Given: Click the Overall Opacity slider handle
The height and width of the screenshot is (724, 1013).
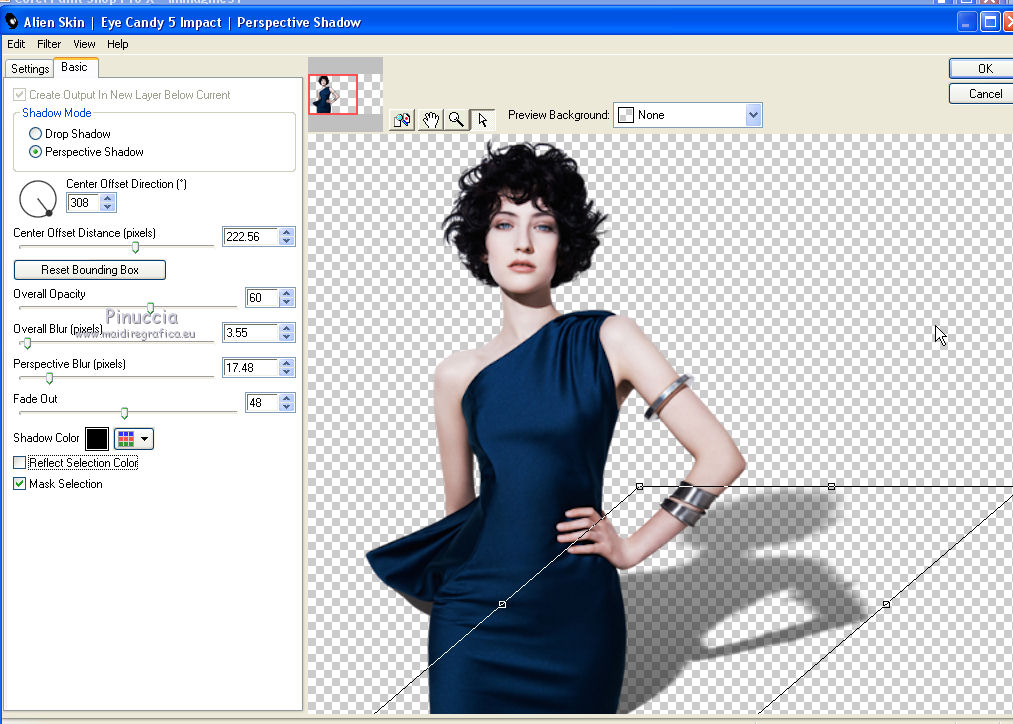Looking at the screenshot, I should click(x=151, y=308).
